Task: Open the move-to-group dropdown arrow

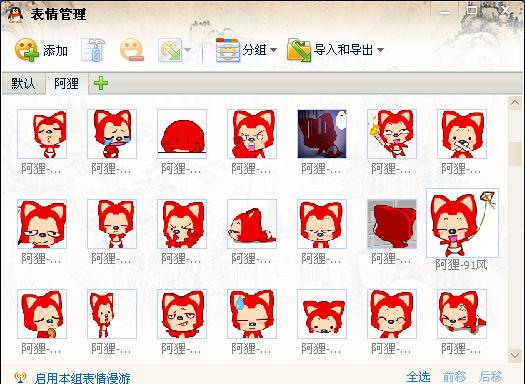Action: pos(187,50)
